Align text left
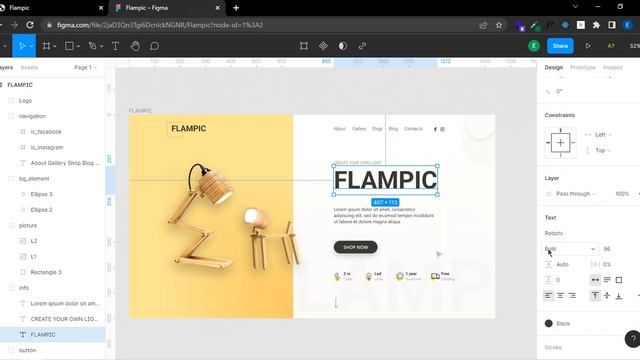This screenshot has height=360, width=640. point(549,296)
